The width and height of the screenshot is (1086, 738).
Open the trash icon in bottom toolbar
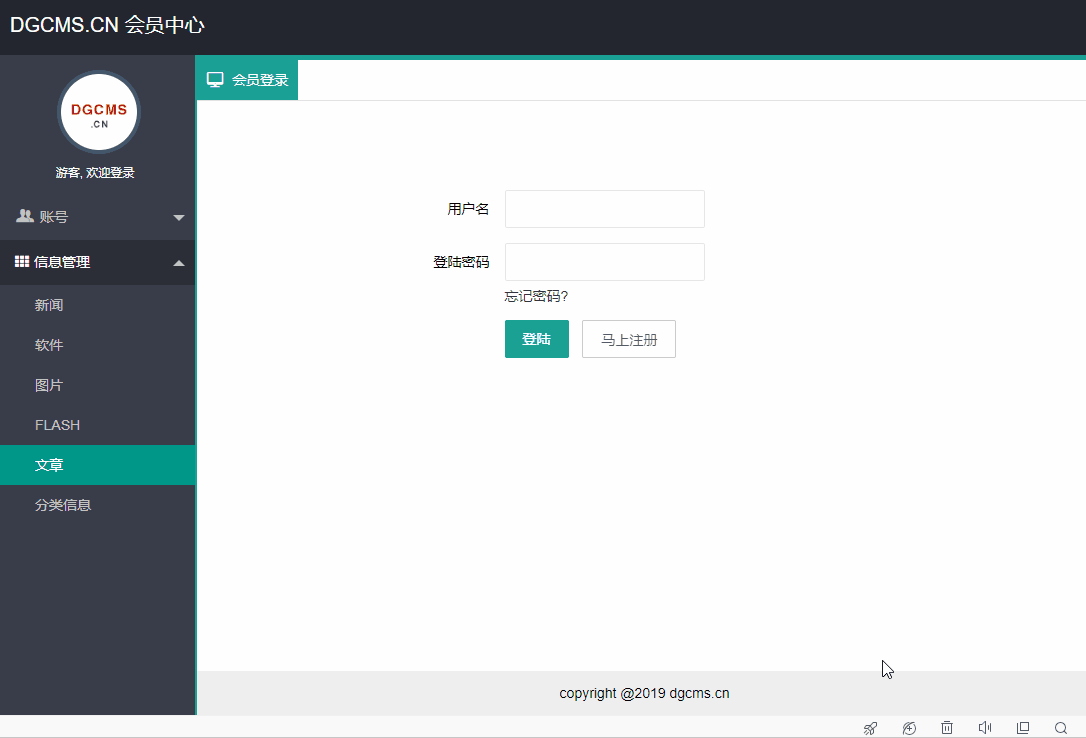(x=946, y=727)
